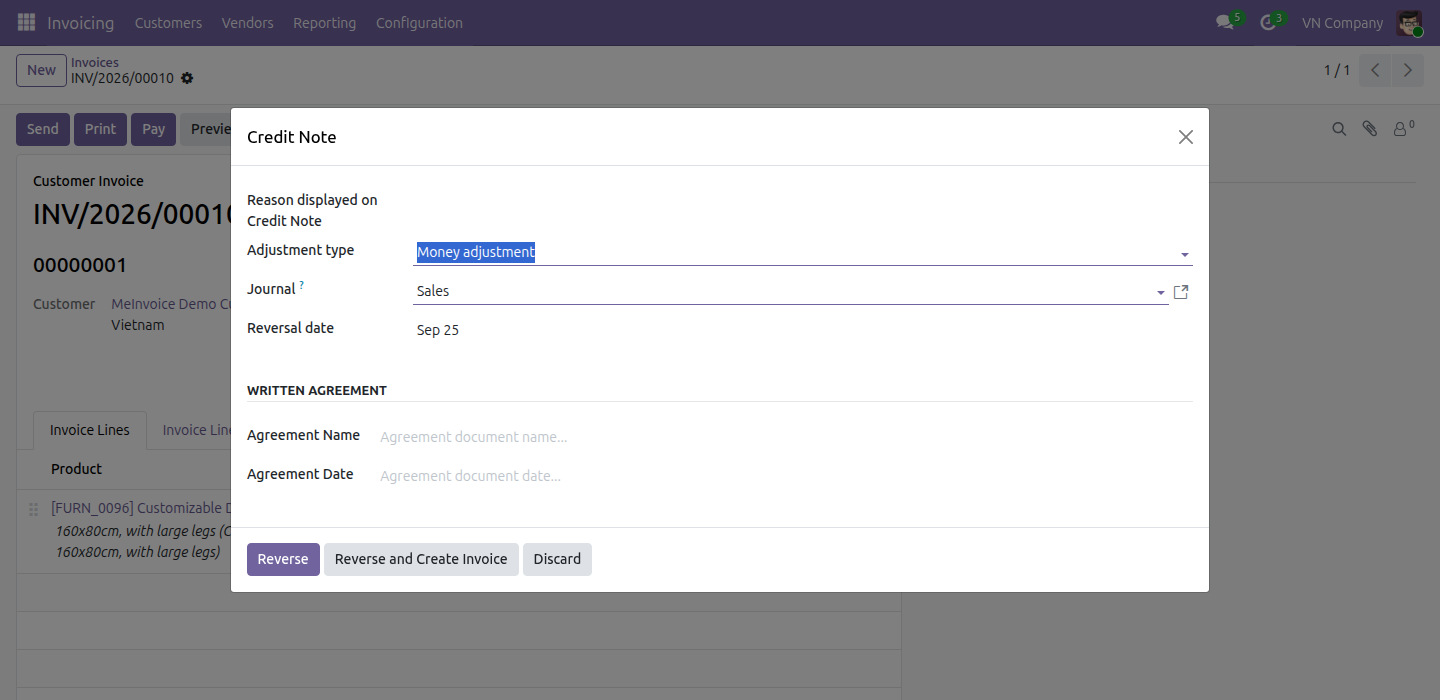The width and height of the screenshot is (1440, 700).
Task: Expand the Journal dropdown arrow
Action: (1160, 292)
